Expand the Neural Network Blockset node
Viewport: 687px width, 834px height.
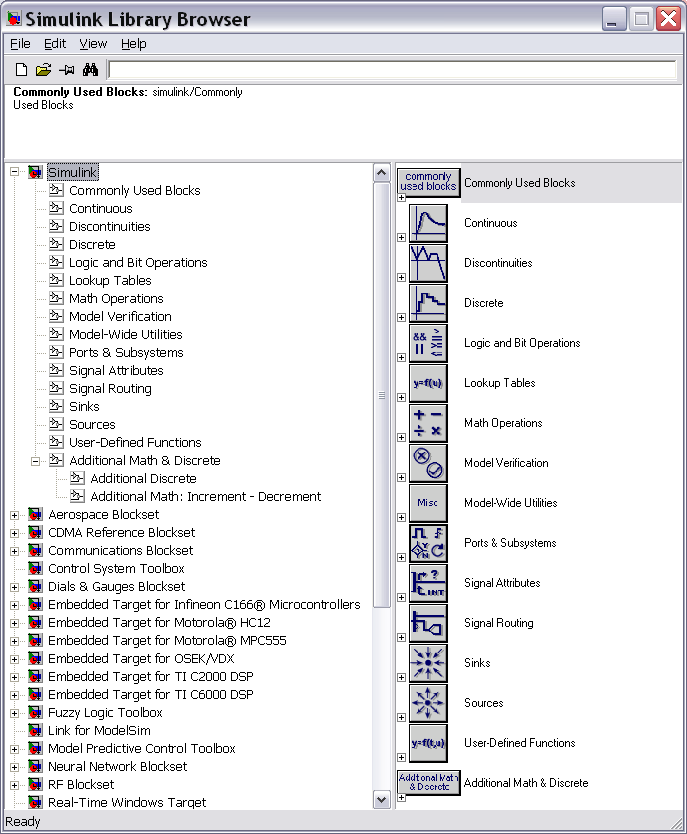point(14,767)
